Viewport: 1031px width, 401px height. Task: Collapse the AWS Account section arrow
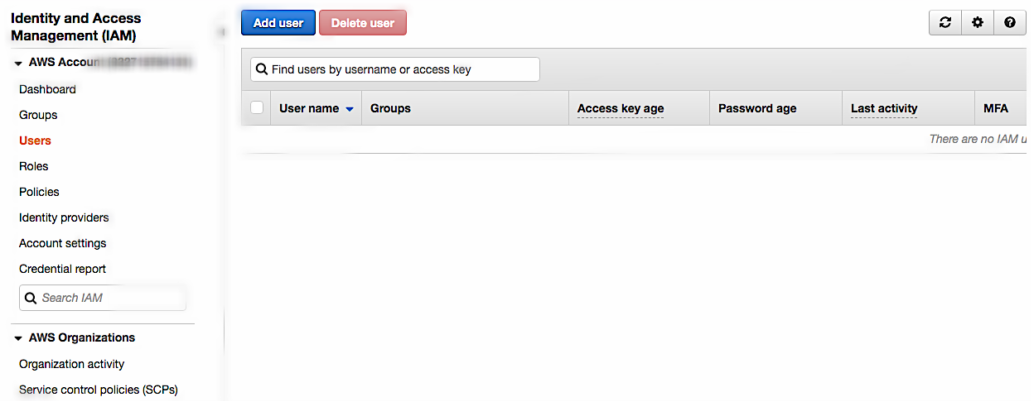pos(18,63)
